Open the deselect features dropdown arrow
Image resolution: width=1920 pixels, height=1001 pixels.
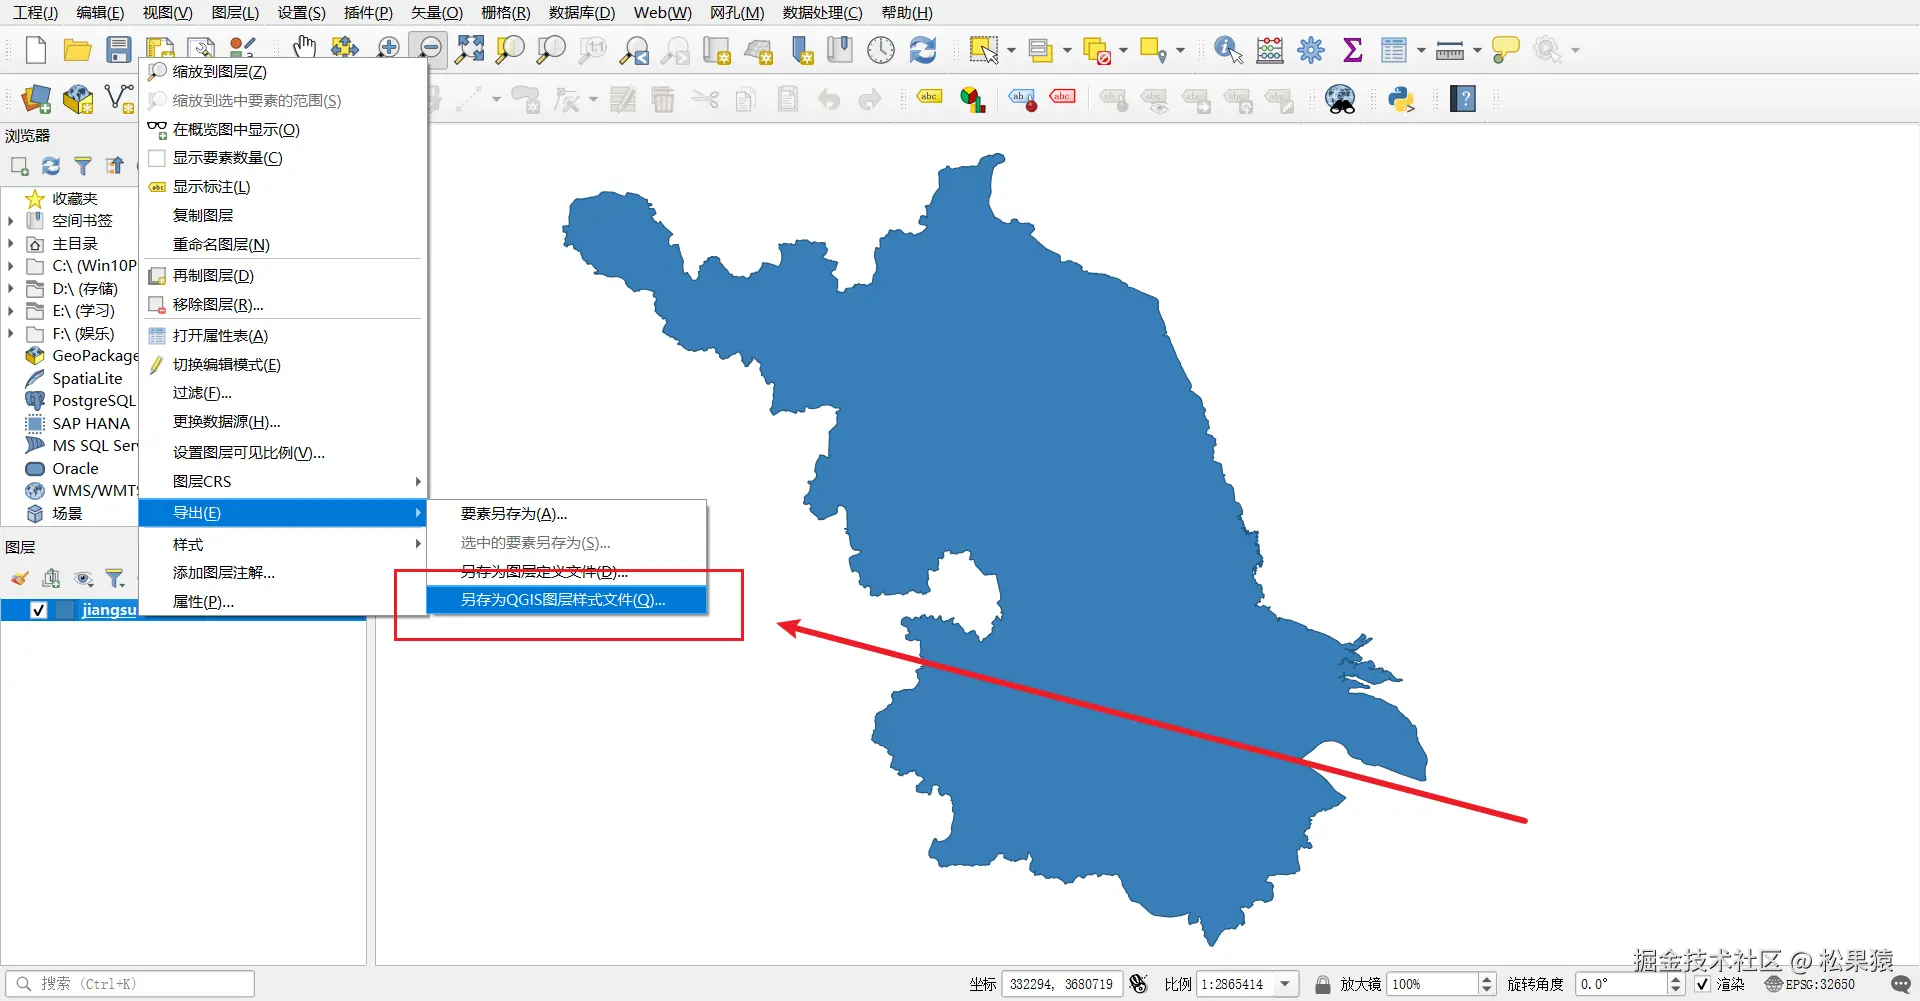click(x=1124, y=50)
